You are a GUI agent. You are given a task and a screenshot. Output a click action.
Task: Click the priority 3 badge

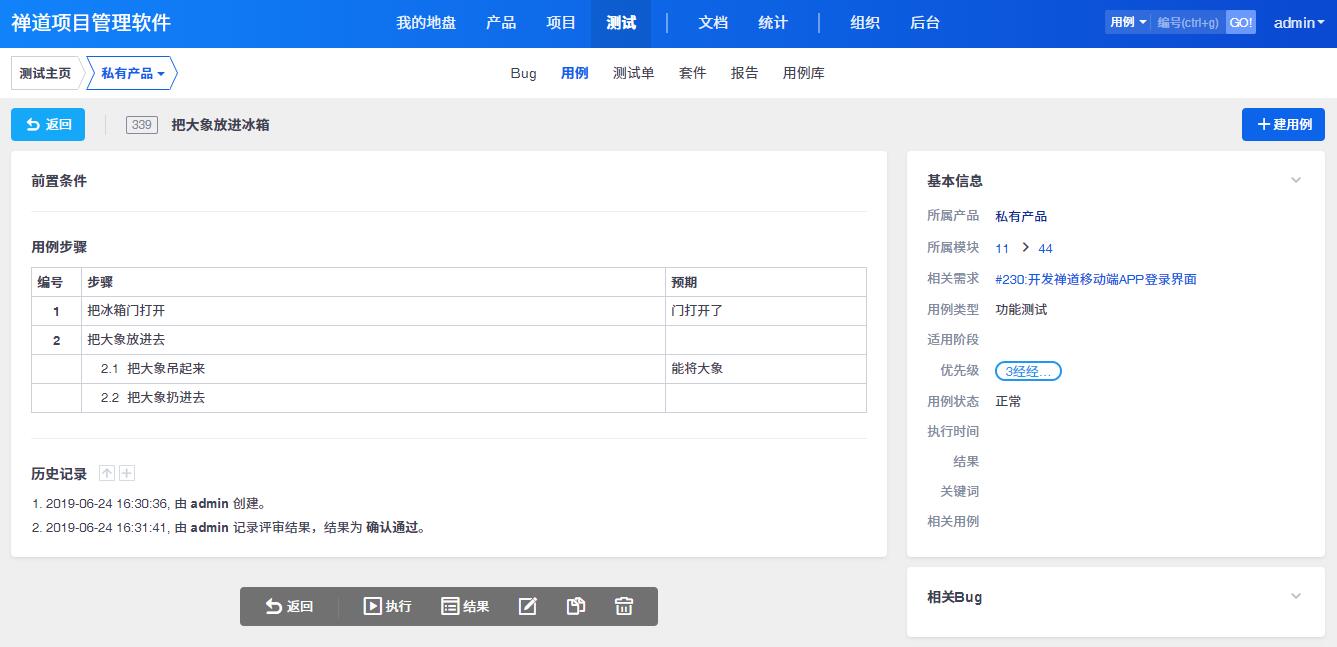point(1028,371)
